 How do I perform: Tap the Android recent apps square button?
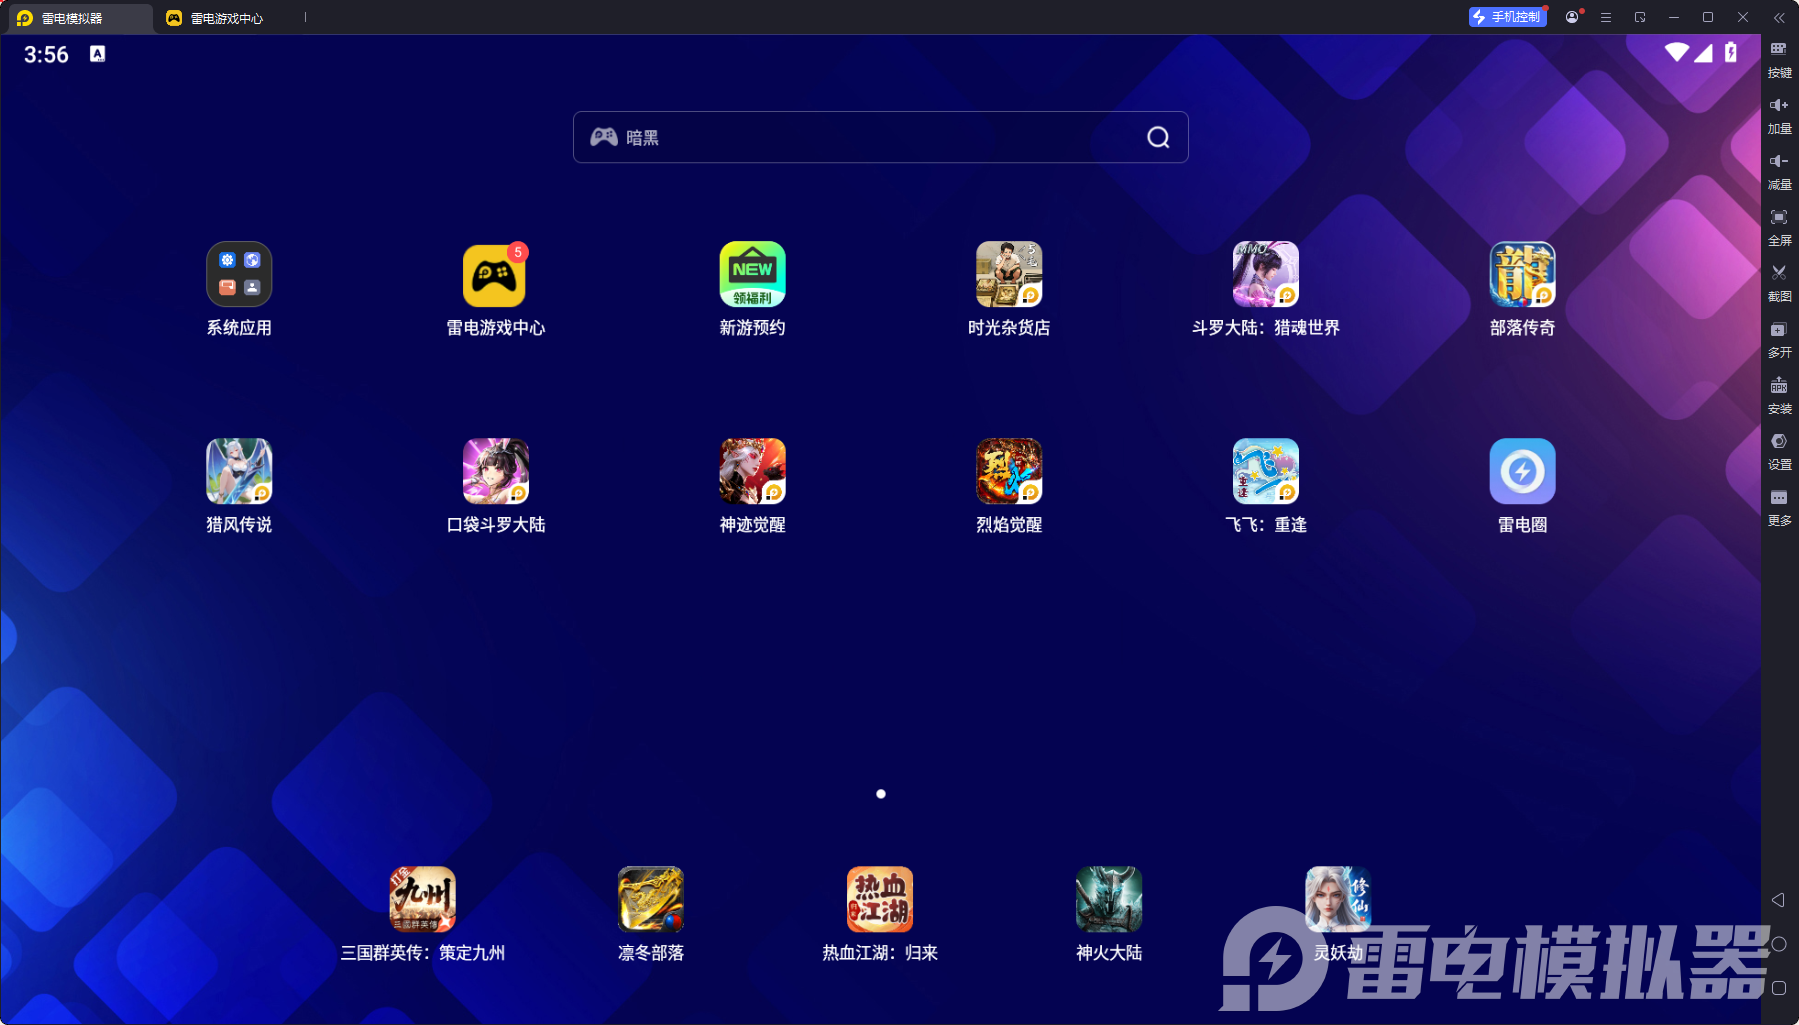(x=1779, y=988)
